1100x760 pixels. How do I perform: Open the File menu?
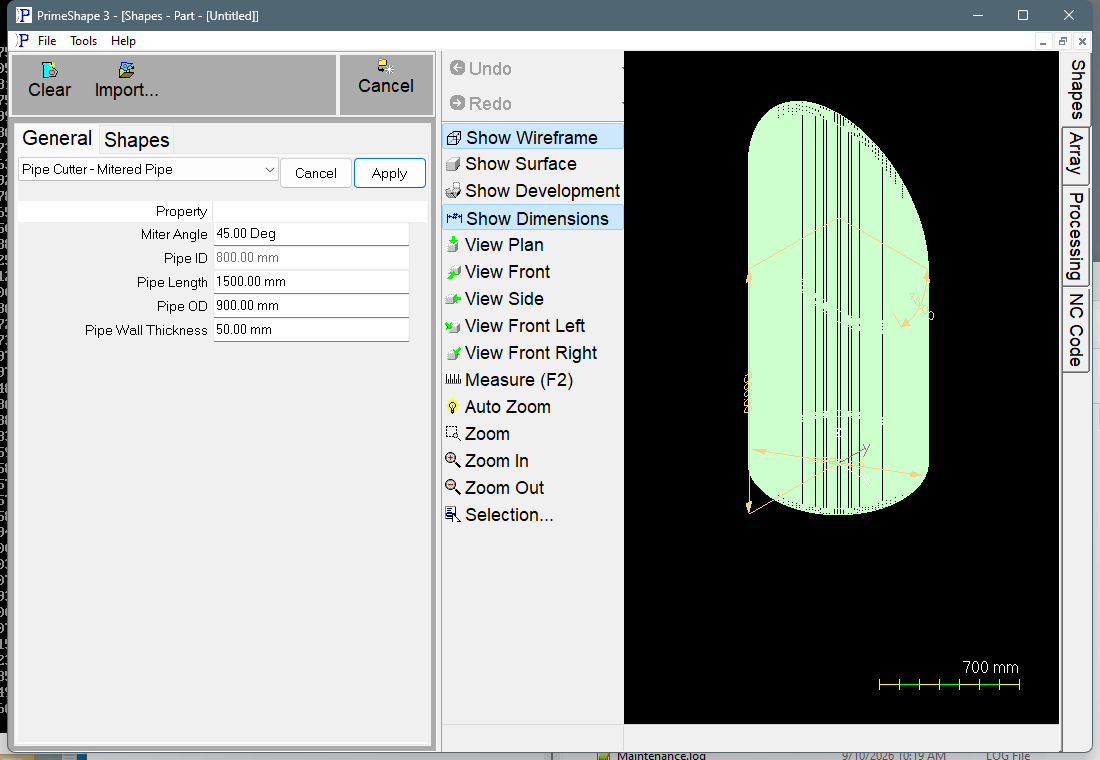coord(47,41)
